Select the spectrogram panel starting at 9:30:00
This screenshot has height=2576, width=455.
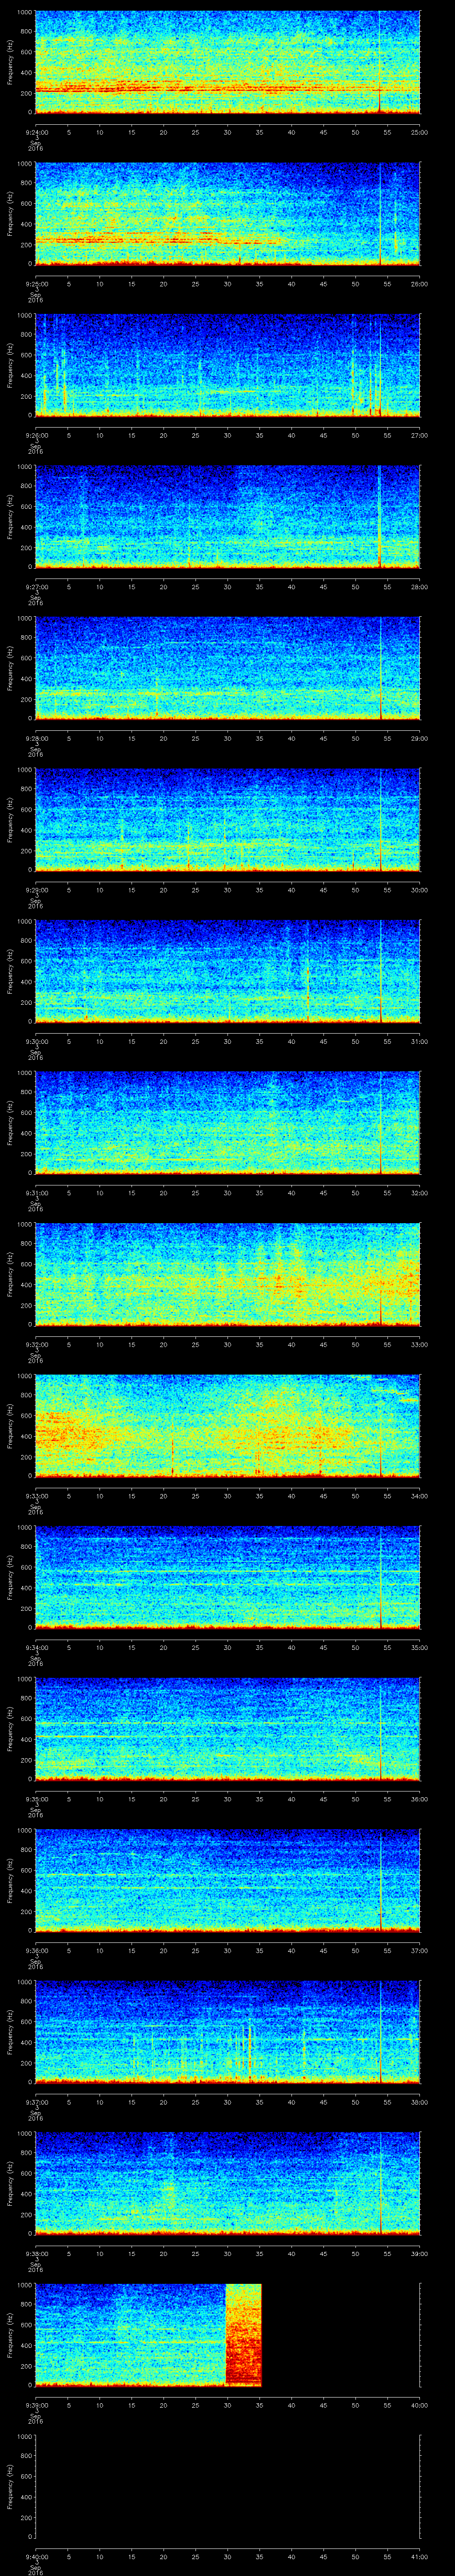click(227, 972)
